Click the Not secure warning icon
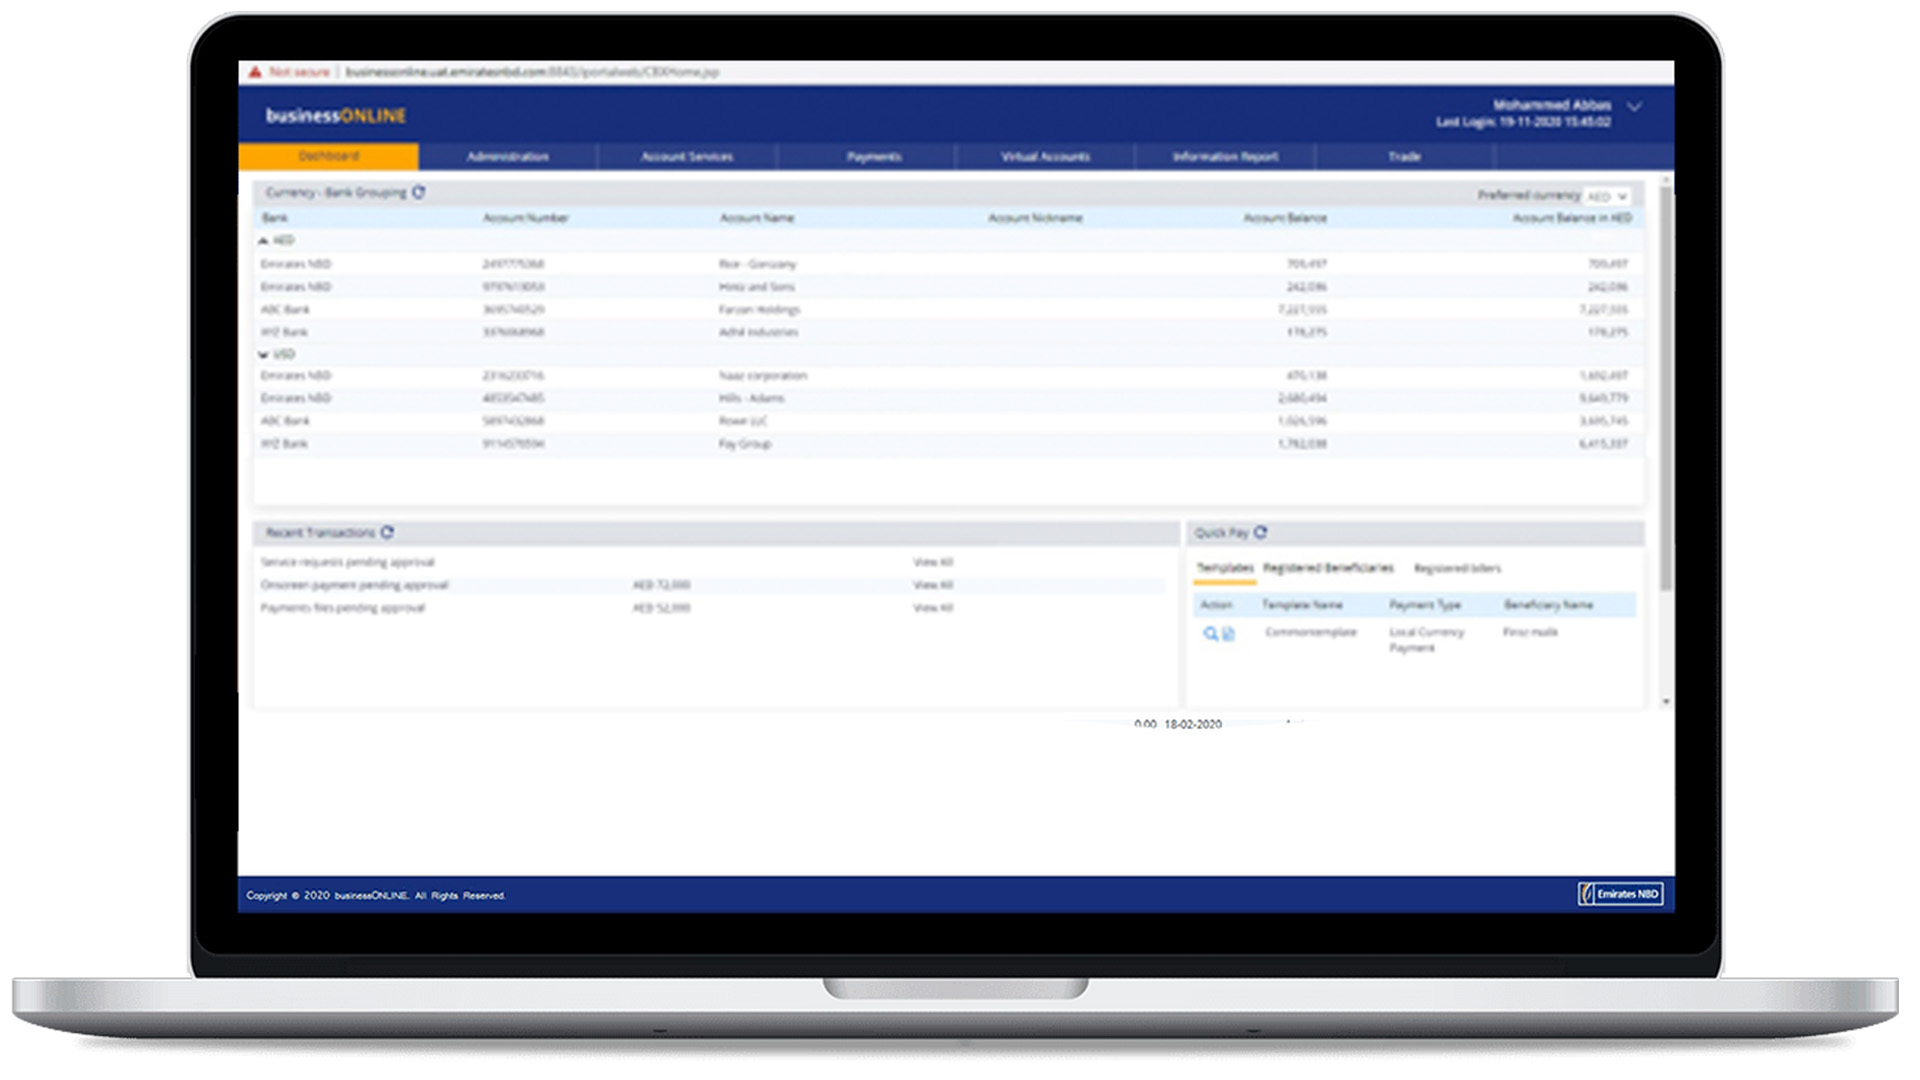 255,72
